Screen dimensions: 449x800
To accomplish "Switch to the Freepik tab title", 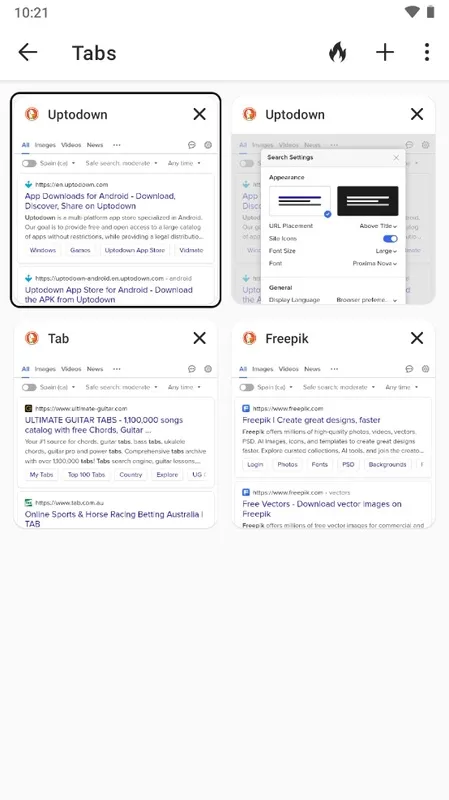I will pos(287,338).
